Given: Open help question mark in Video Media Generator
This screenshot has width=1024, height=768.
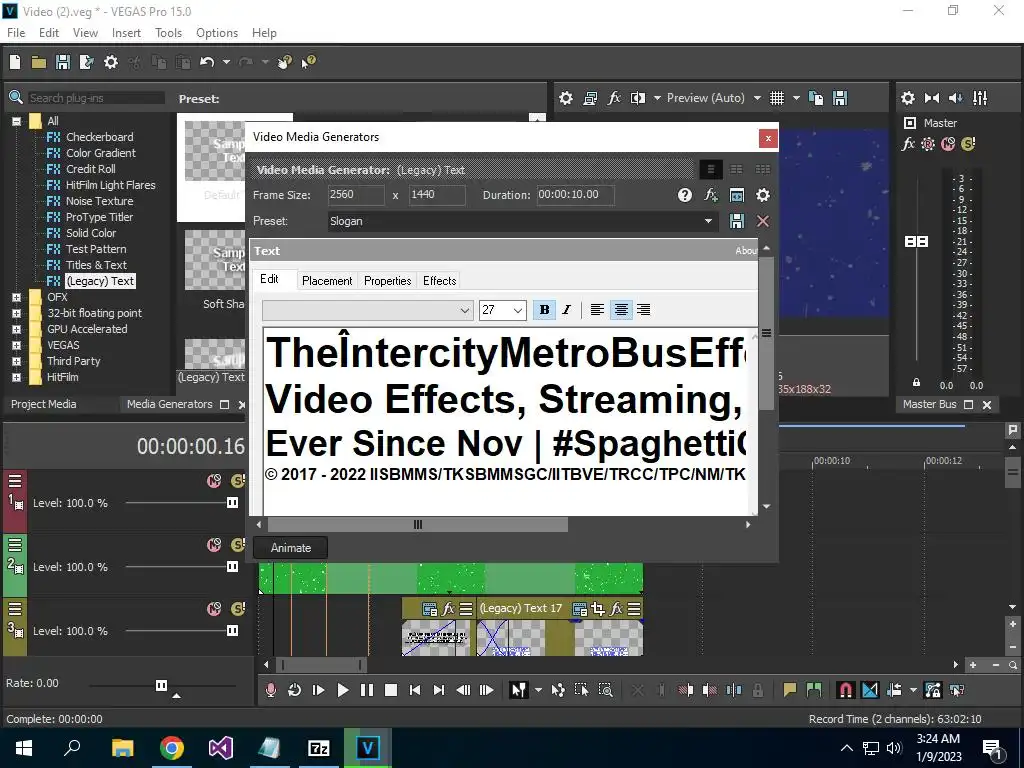Looking at the screenshot, I should pyautogui.click(x=684, y=195).
